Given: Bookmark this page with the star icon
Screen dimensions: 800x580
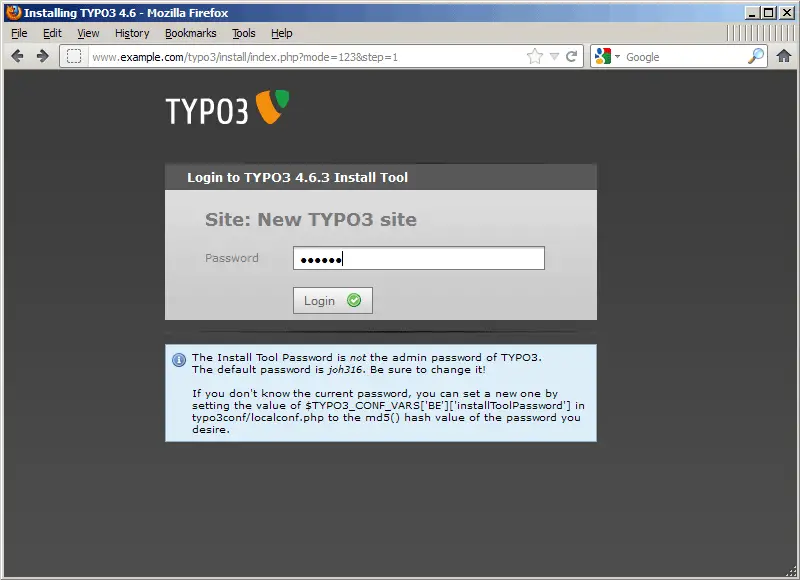Looking at the screenshot, I should [x=535, y=56].
